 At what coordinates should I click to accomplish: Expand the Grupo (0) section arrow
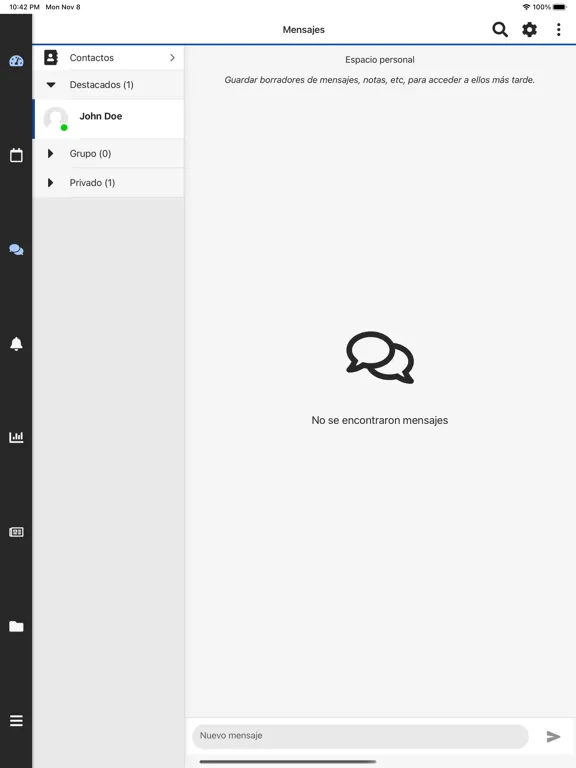point(50,153)
